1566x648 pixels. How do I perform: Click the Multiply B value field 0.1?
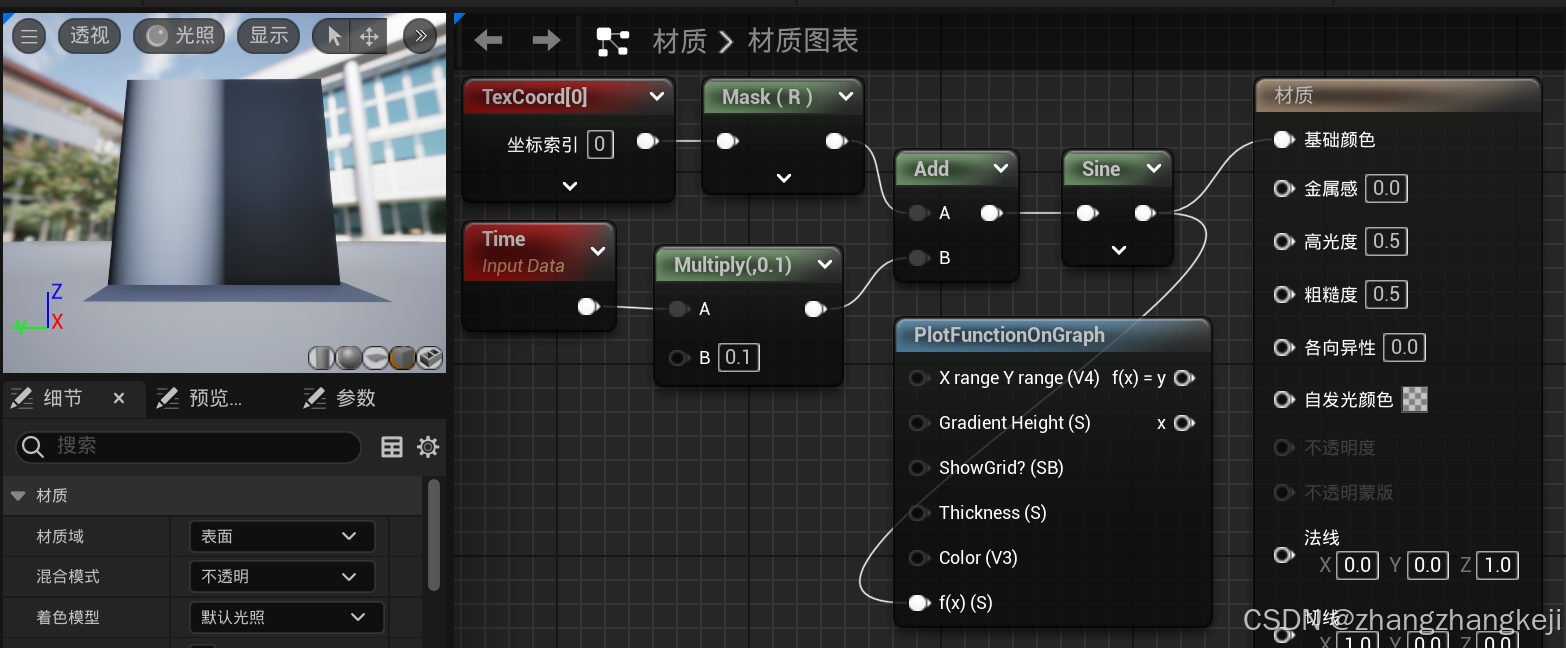739,357
